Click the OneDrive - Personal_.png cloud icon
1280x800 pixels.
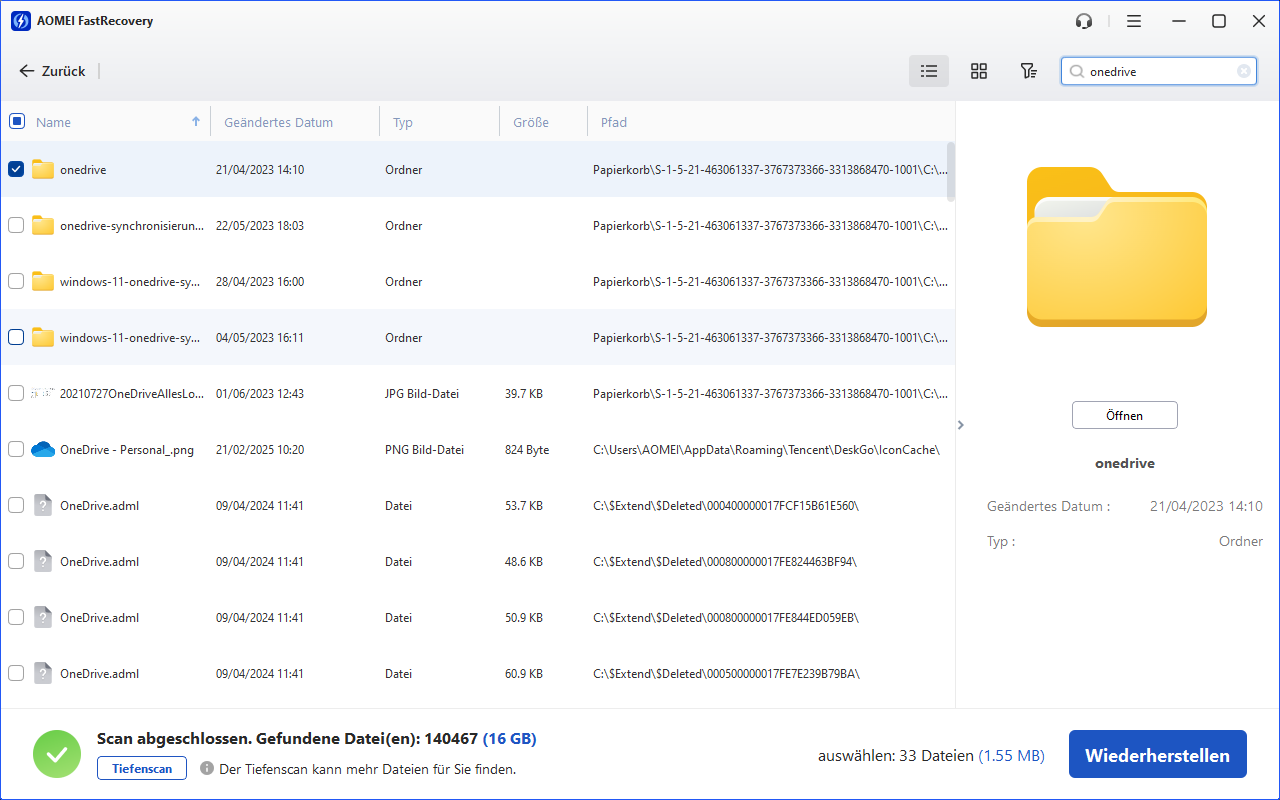pos(42,450)
